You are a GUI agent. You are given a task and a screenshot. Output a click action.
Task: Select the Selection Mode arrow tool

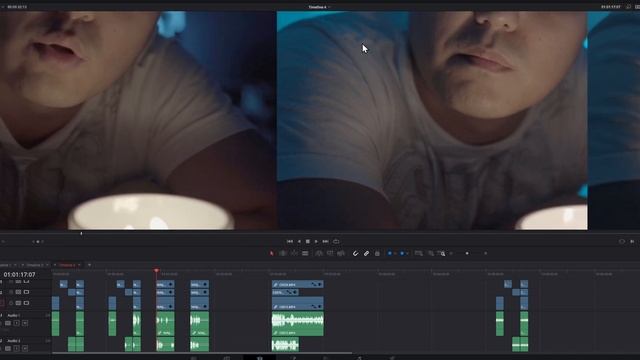pos(271,253)
